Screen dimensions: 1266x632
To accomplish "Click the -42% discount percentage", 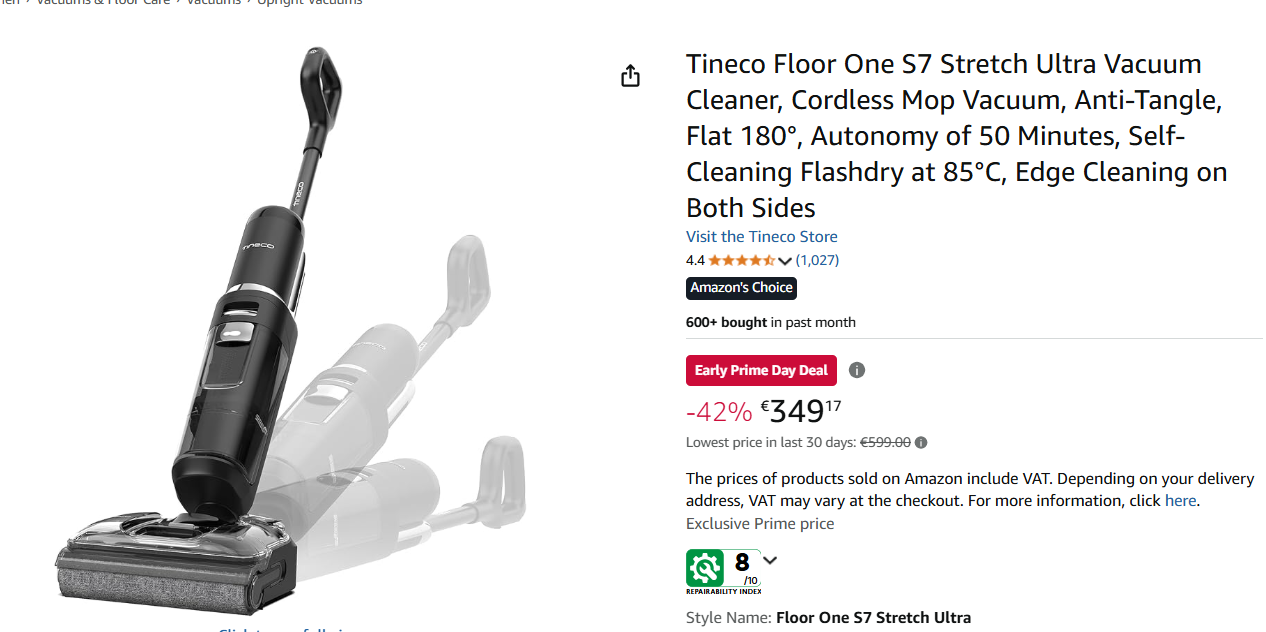I will pos(719,412).
